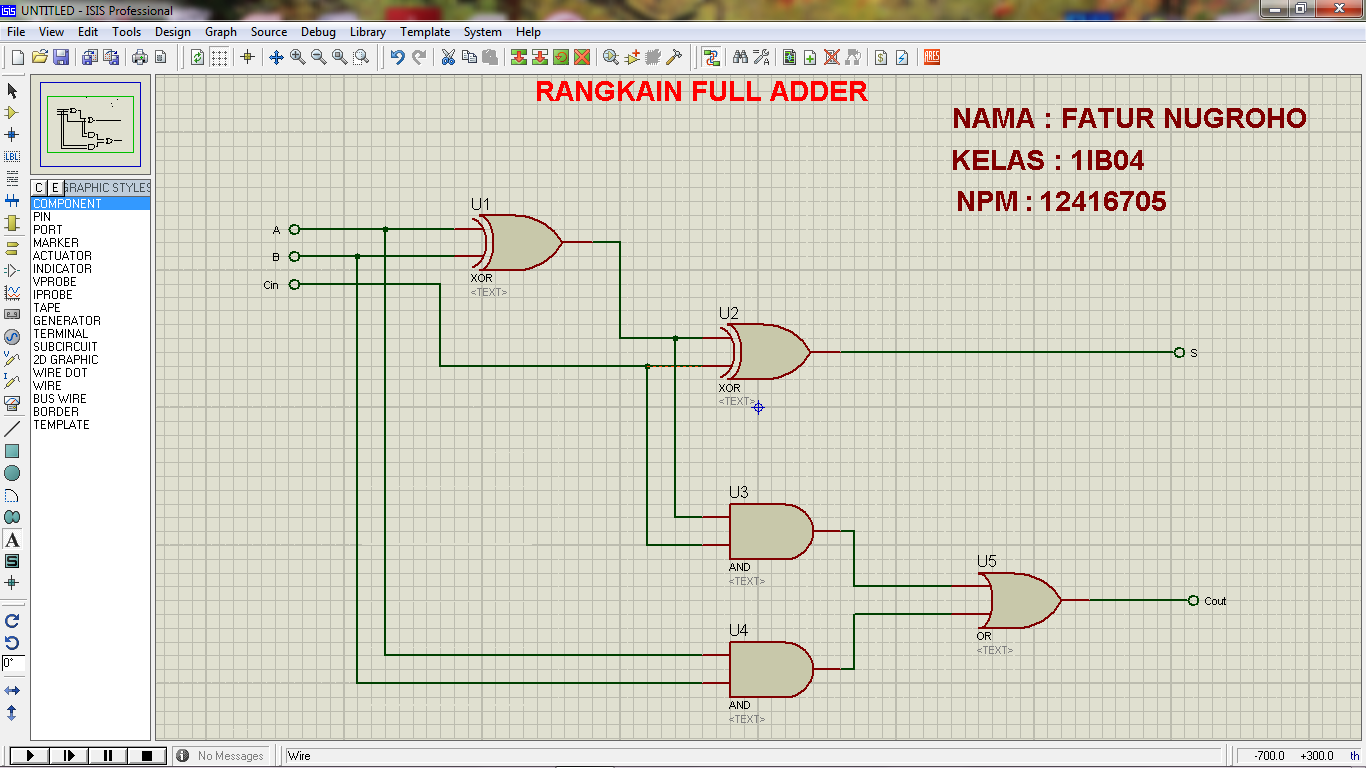The image size is (1366, 768).
Task: Create a new design file
Action: click(17, 57)
